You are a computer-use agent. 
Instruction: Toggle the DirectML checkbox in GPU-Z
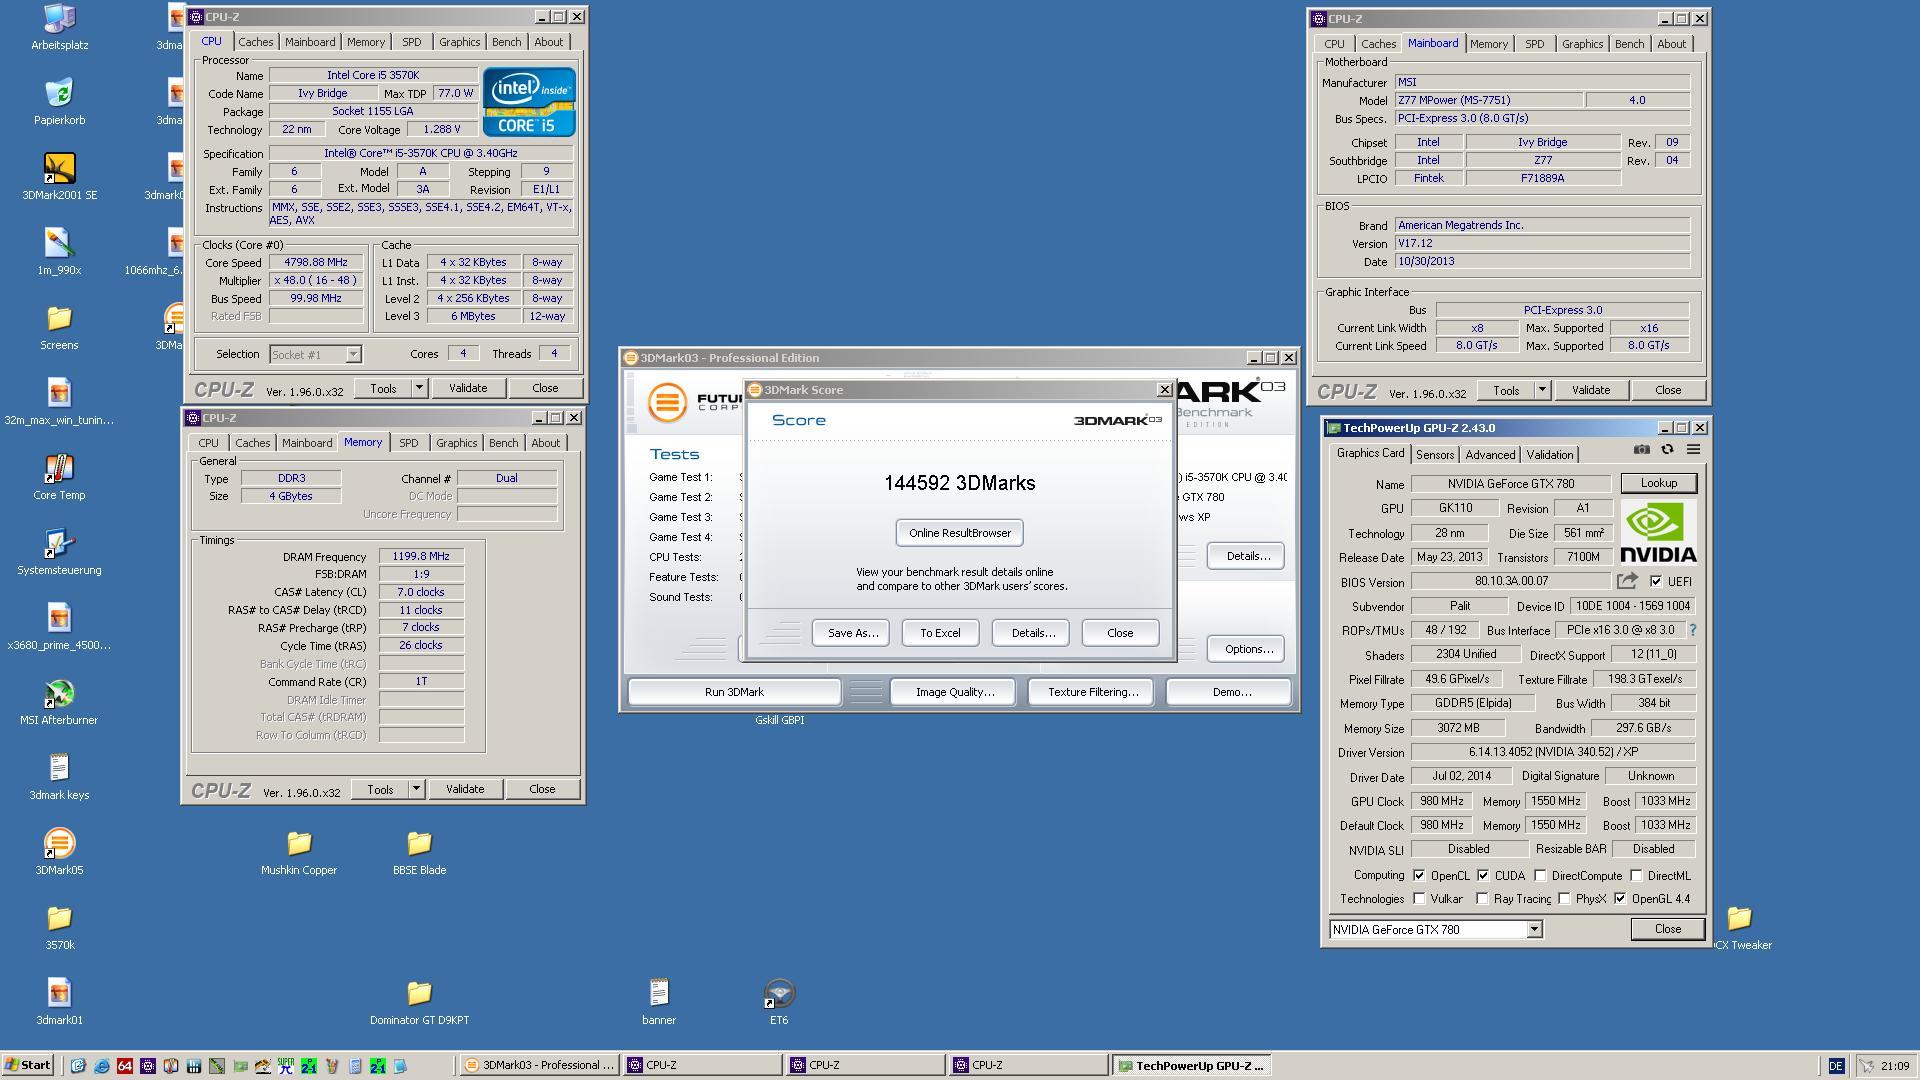[1636, 875]
